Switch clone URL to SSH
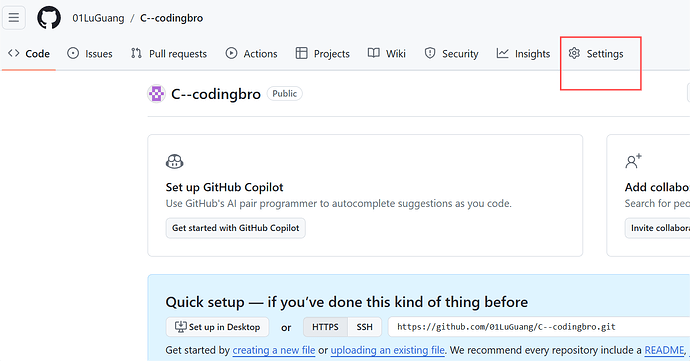Viewport: 690px width, 361px height. 364,327
